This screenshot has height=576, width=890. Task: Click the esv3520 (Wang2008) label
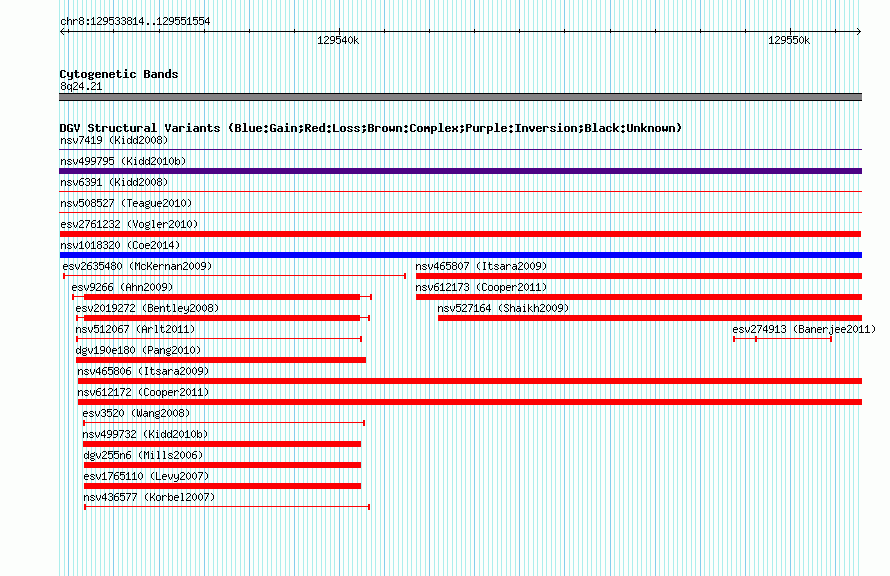[x=136, y=413]
